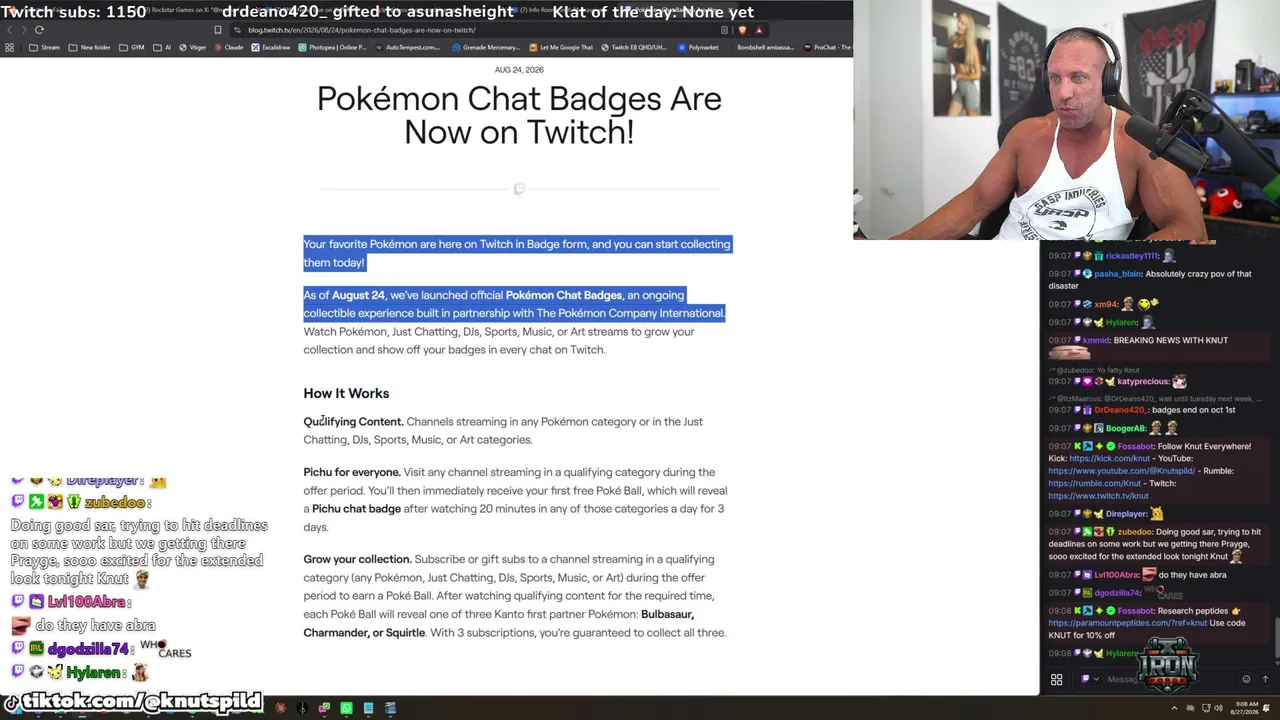Open the Twitch EB QHD/UH bookmark
Viewport: 1280px width, 720px height.
[x=633, y=47]
